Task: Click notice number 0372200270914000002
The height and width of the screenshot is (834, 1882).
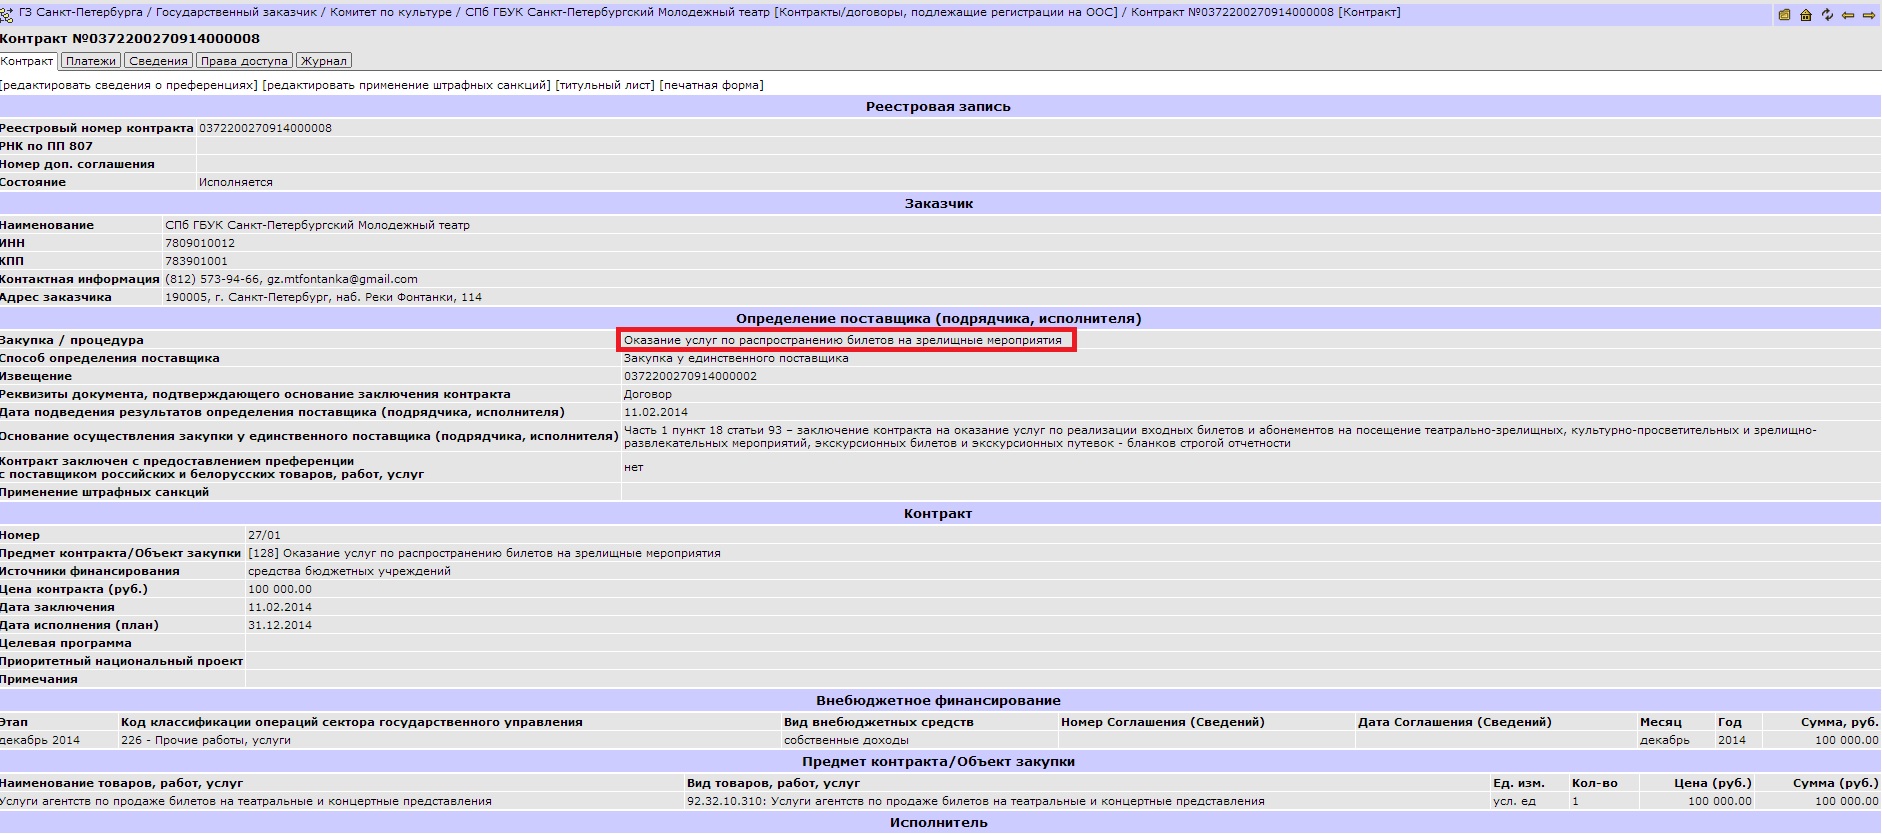Action: tap(690, 376)
